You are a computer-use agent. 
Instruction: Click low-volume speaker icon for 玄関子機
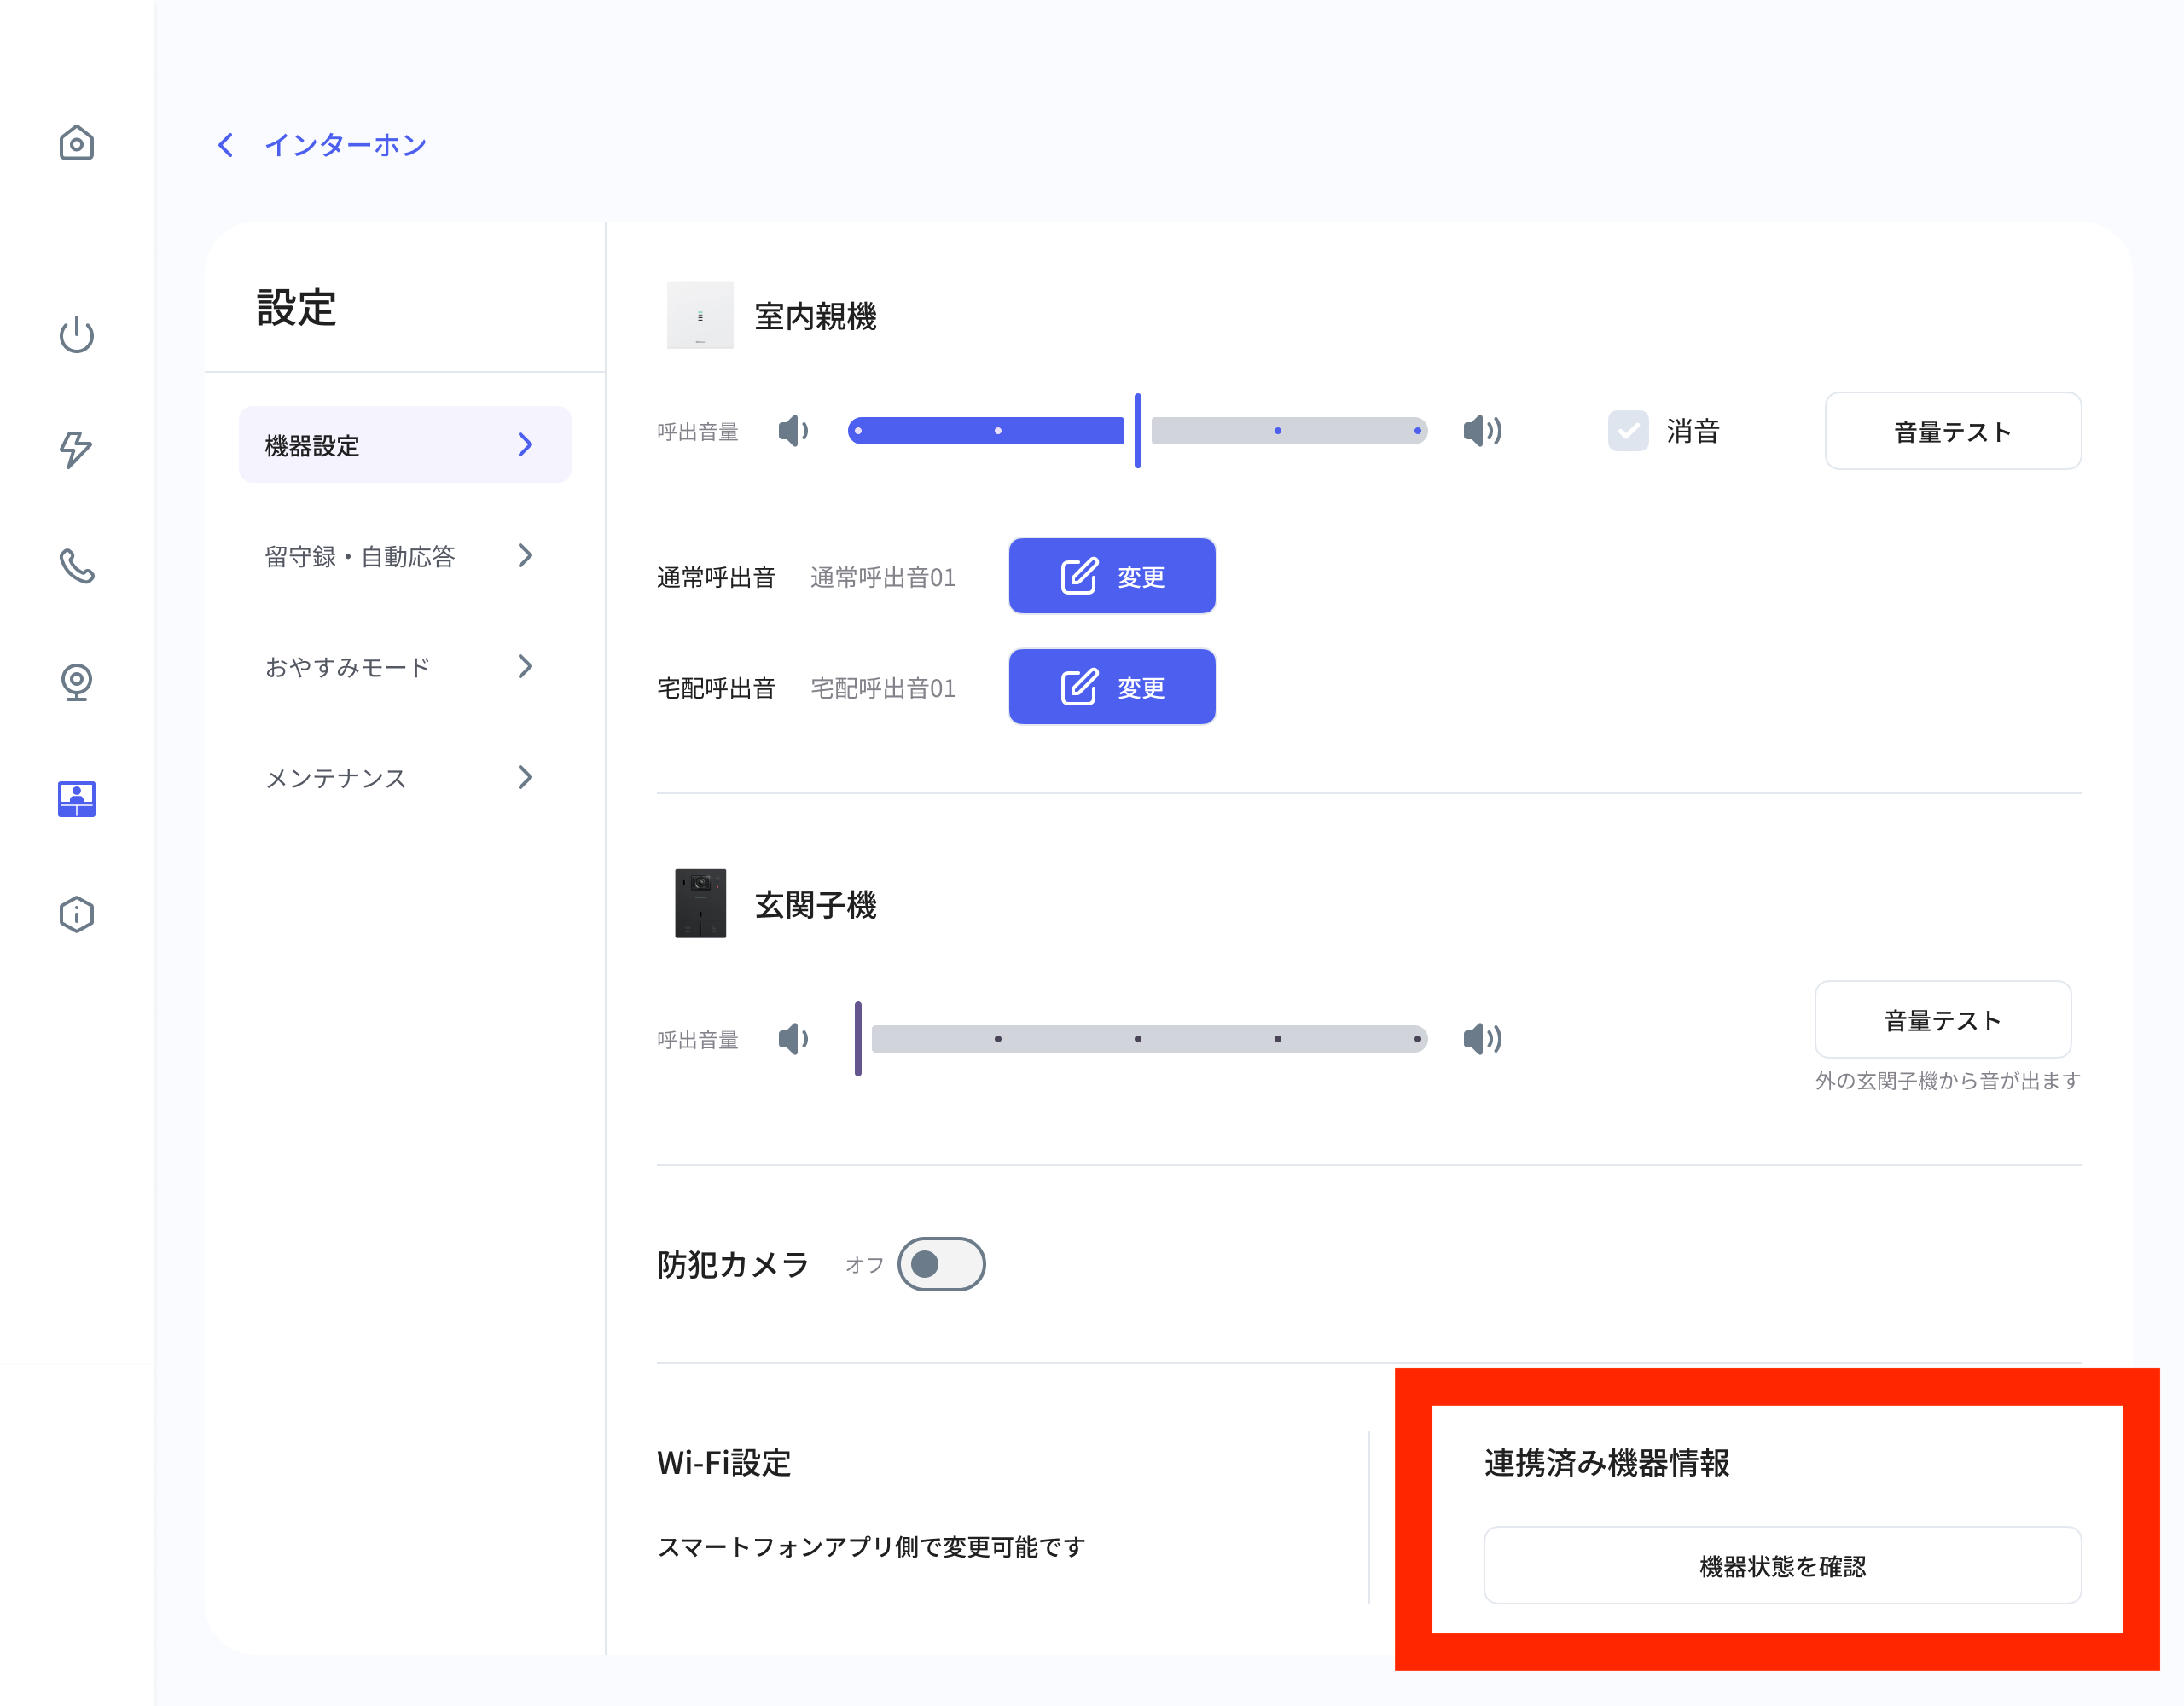793,1039
